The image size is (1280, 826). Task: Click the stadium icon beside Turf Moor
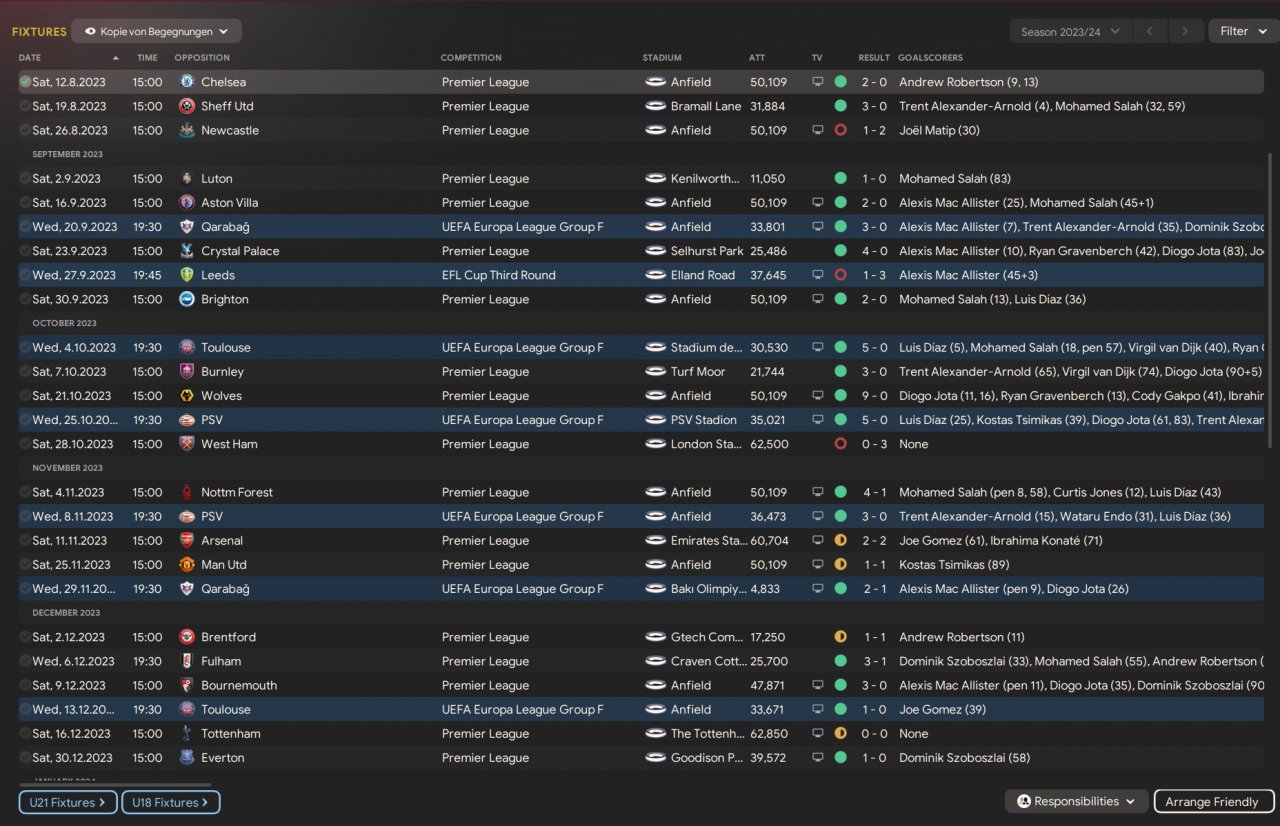(656, 372)
